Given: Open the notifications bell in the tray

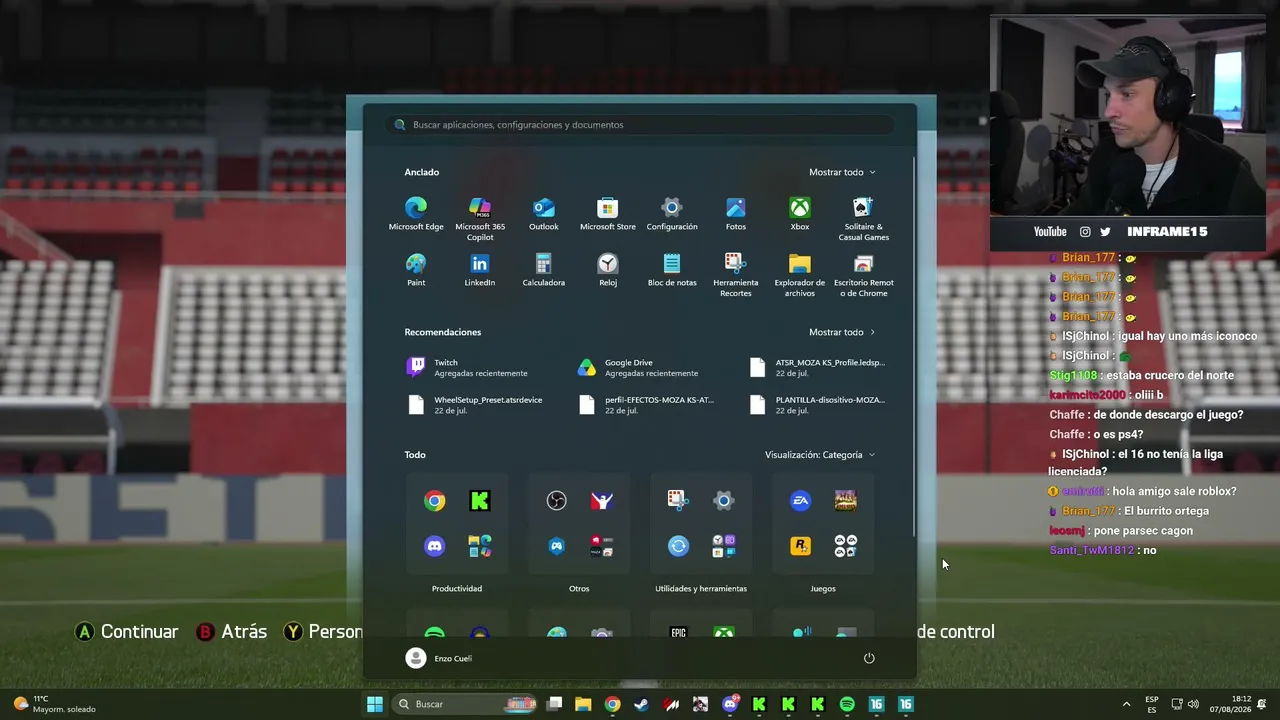Looking at the screenshot, I should (x=1262, y=704).
